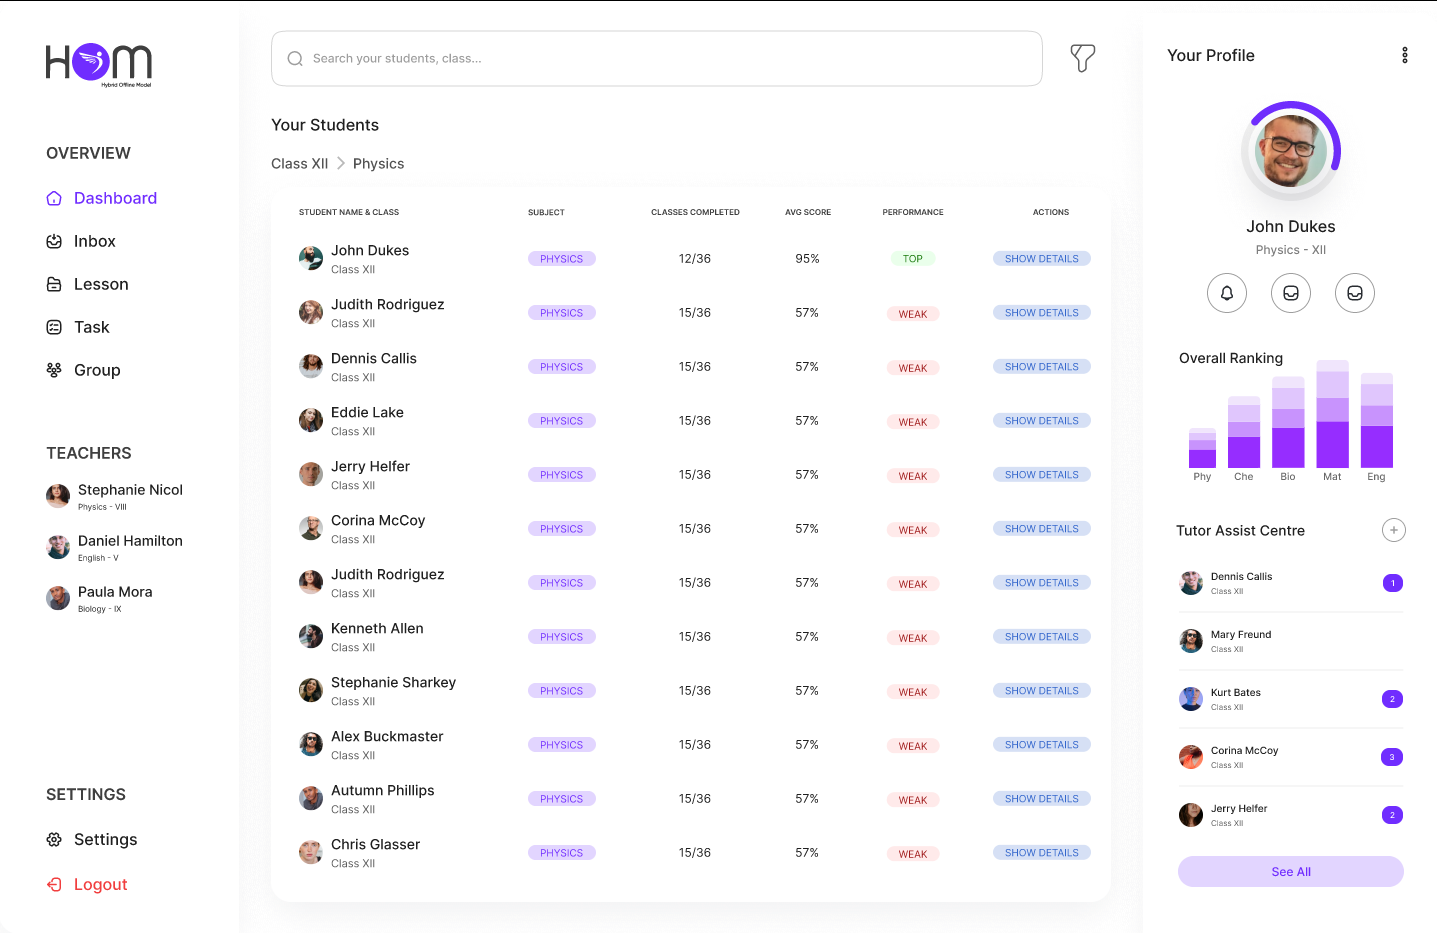The image size is (1437, 933).
Task: Open the Group section
Action: click(x=97, y=370)
